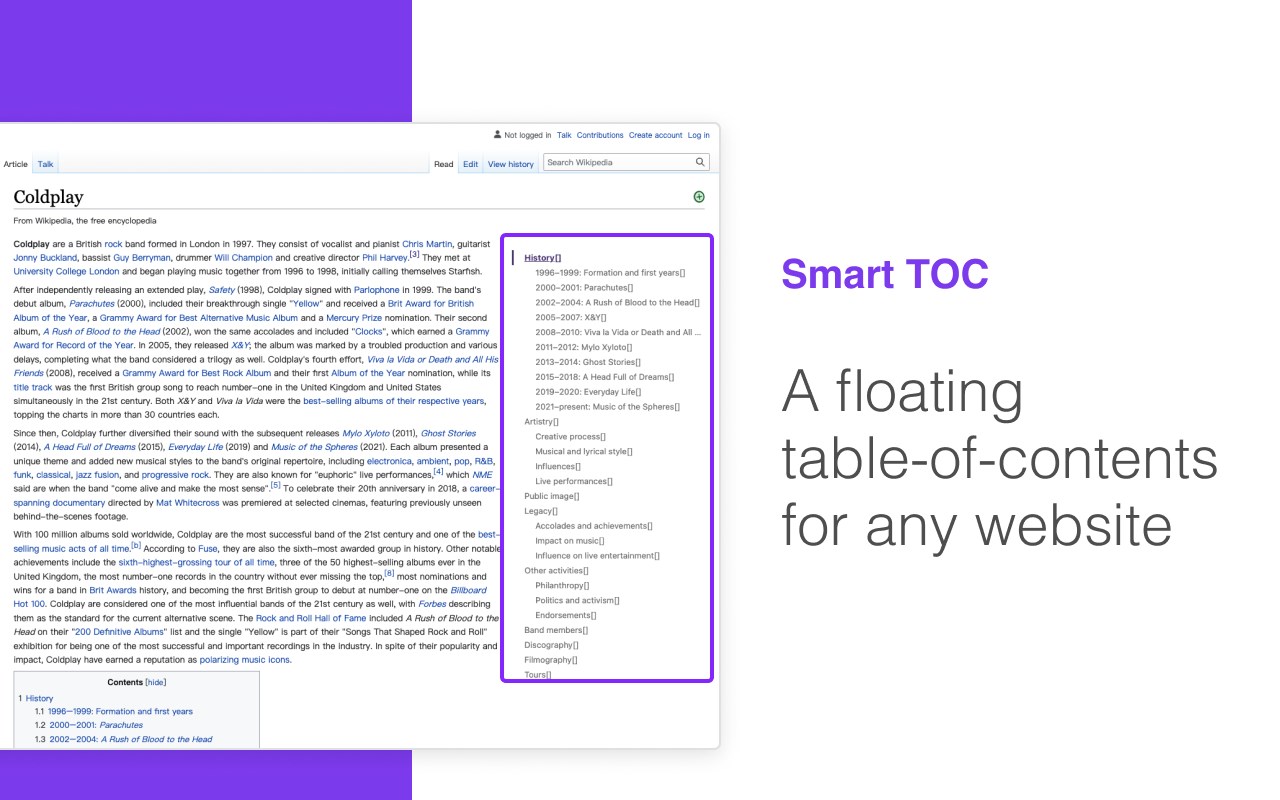Open the Mylo Xyloto link in article text
The width and height of the screenshot is (1280, 800).
tap(366, 434)
